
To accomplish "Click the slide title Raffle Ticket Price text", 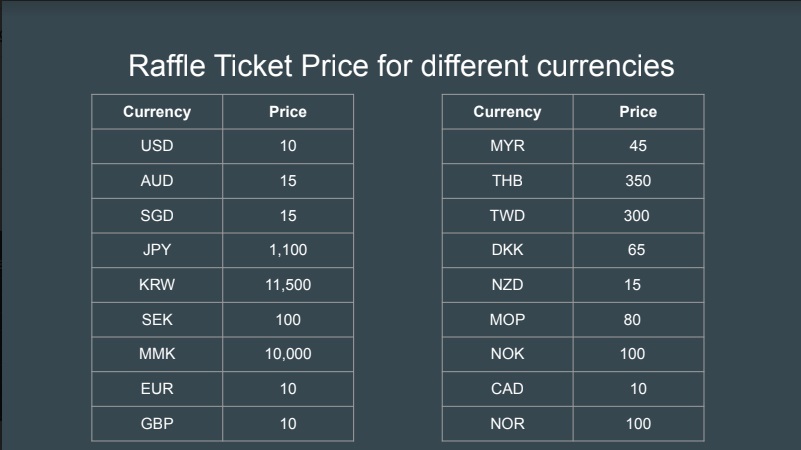I will coord(401,66).
